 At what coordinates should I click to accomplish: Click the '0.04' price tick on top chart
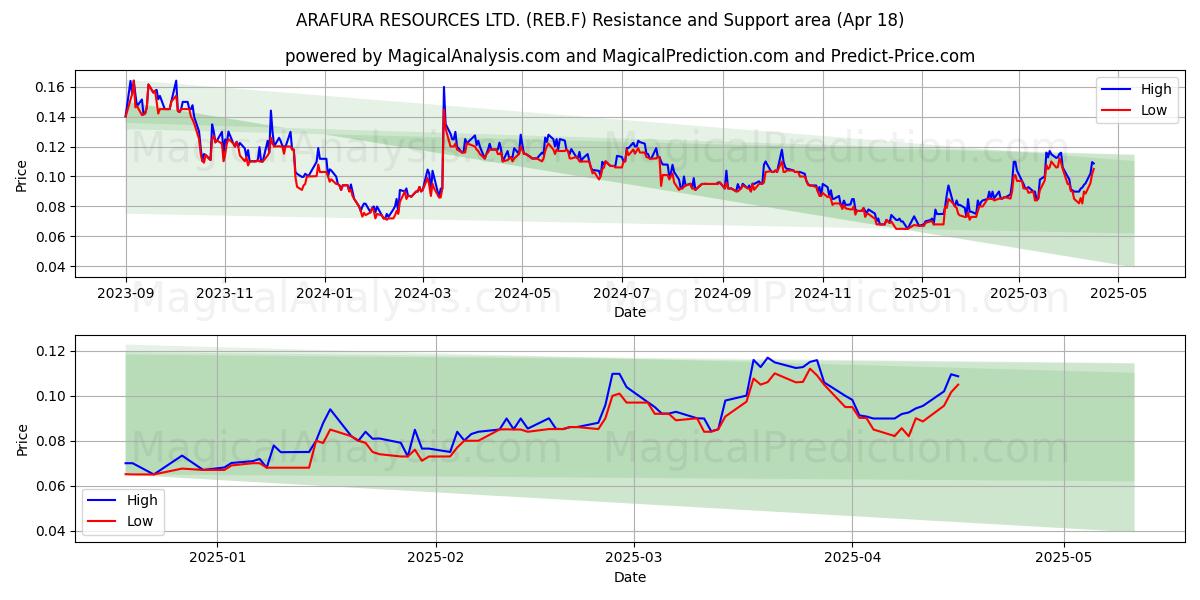pos(50,267)
